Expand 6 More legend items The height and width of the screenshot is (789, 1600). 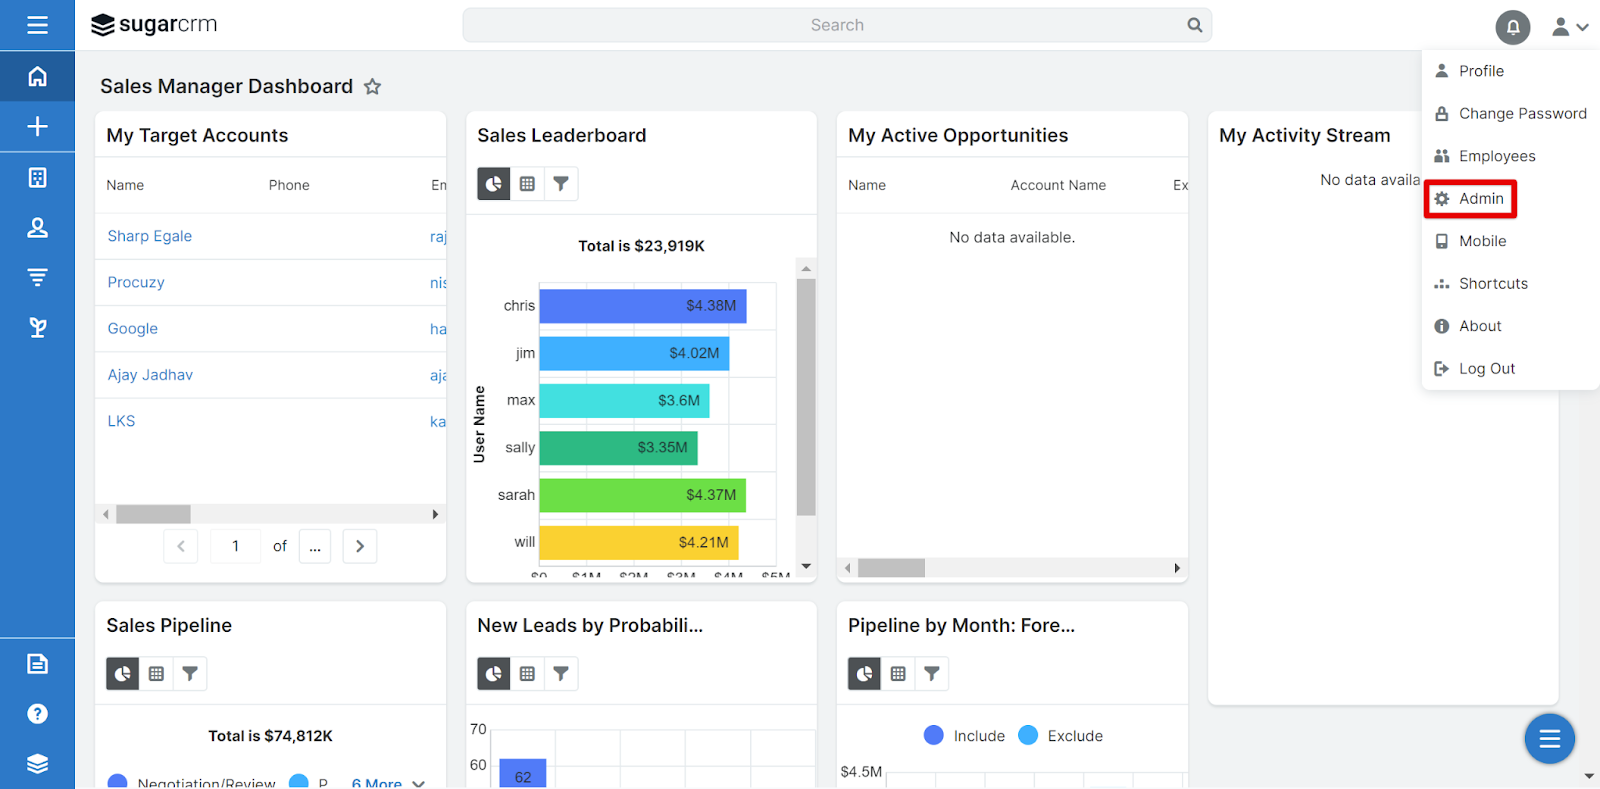tap(388, 783)
